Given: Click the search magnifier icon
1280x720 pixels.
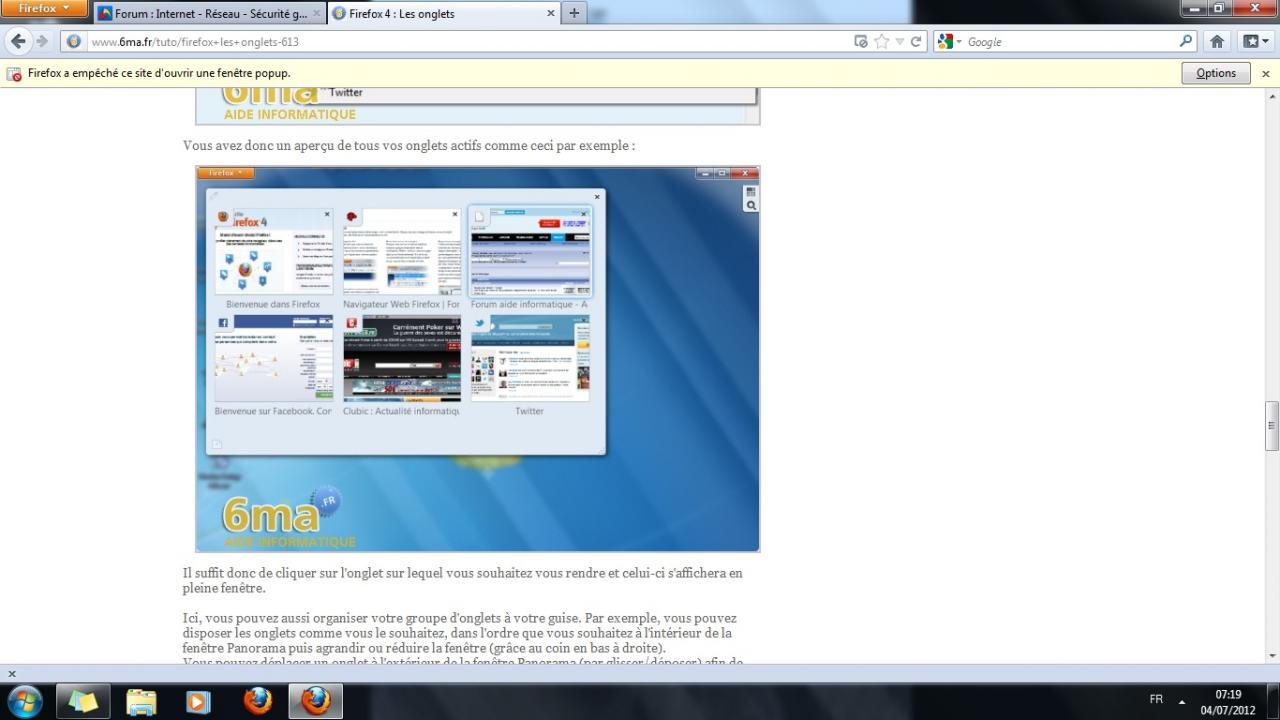Looking at the screenshot, I should point(1186,42).
